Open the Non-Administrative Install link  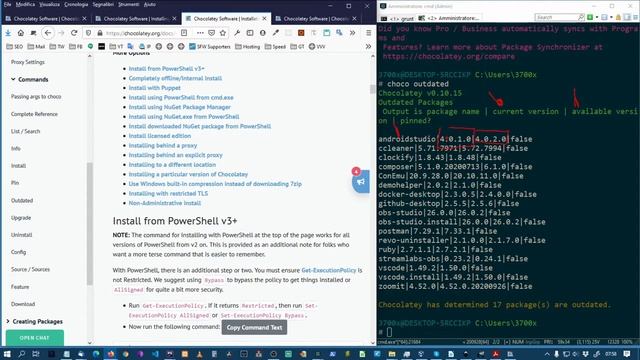pyautogui.click(x=164, y=203)
